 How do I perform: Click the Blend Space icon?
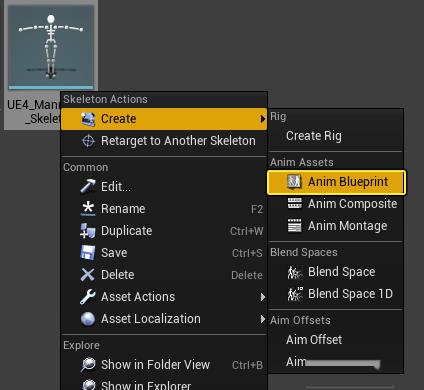pos(295,272)
